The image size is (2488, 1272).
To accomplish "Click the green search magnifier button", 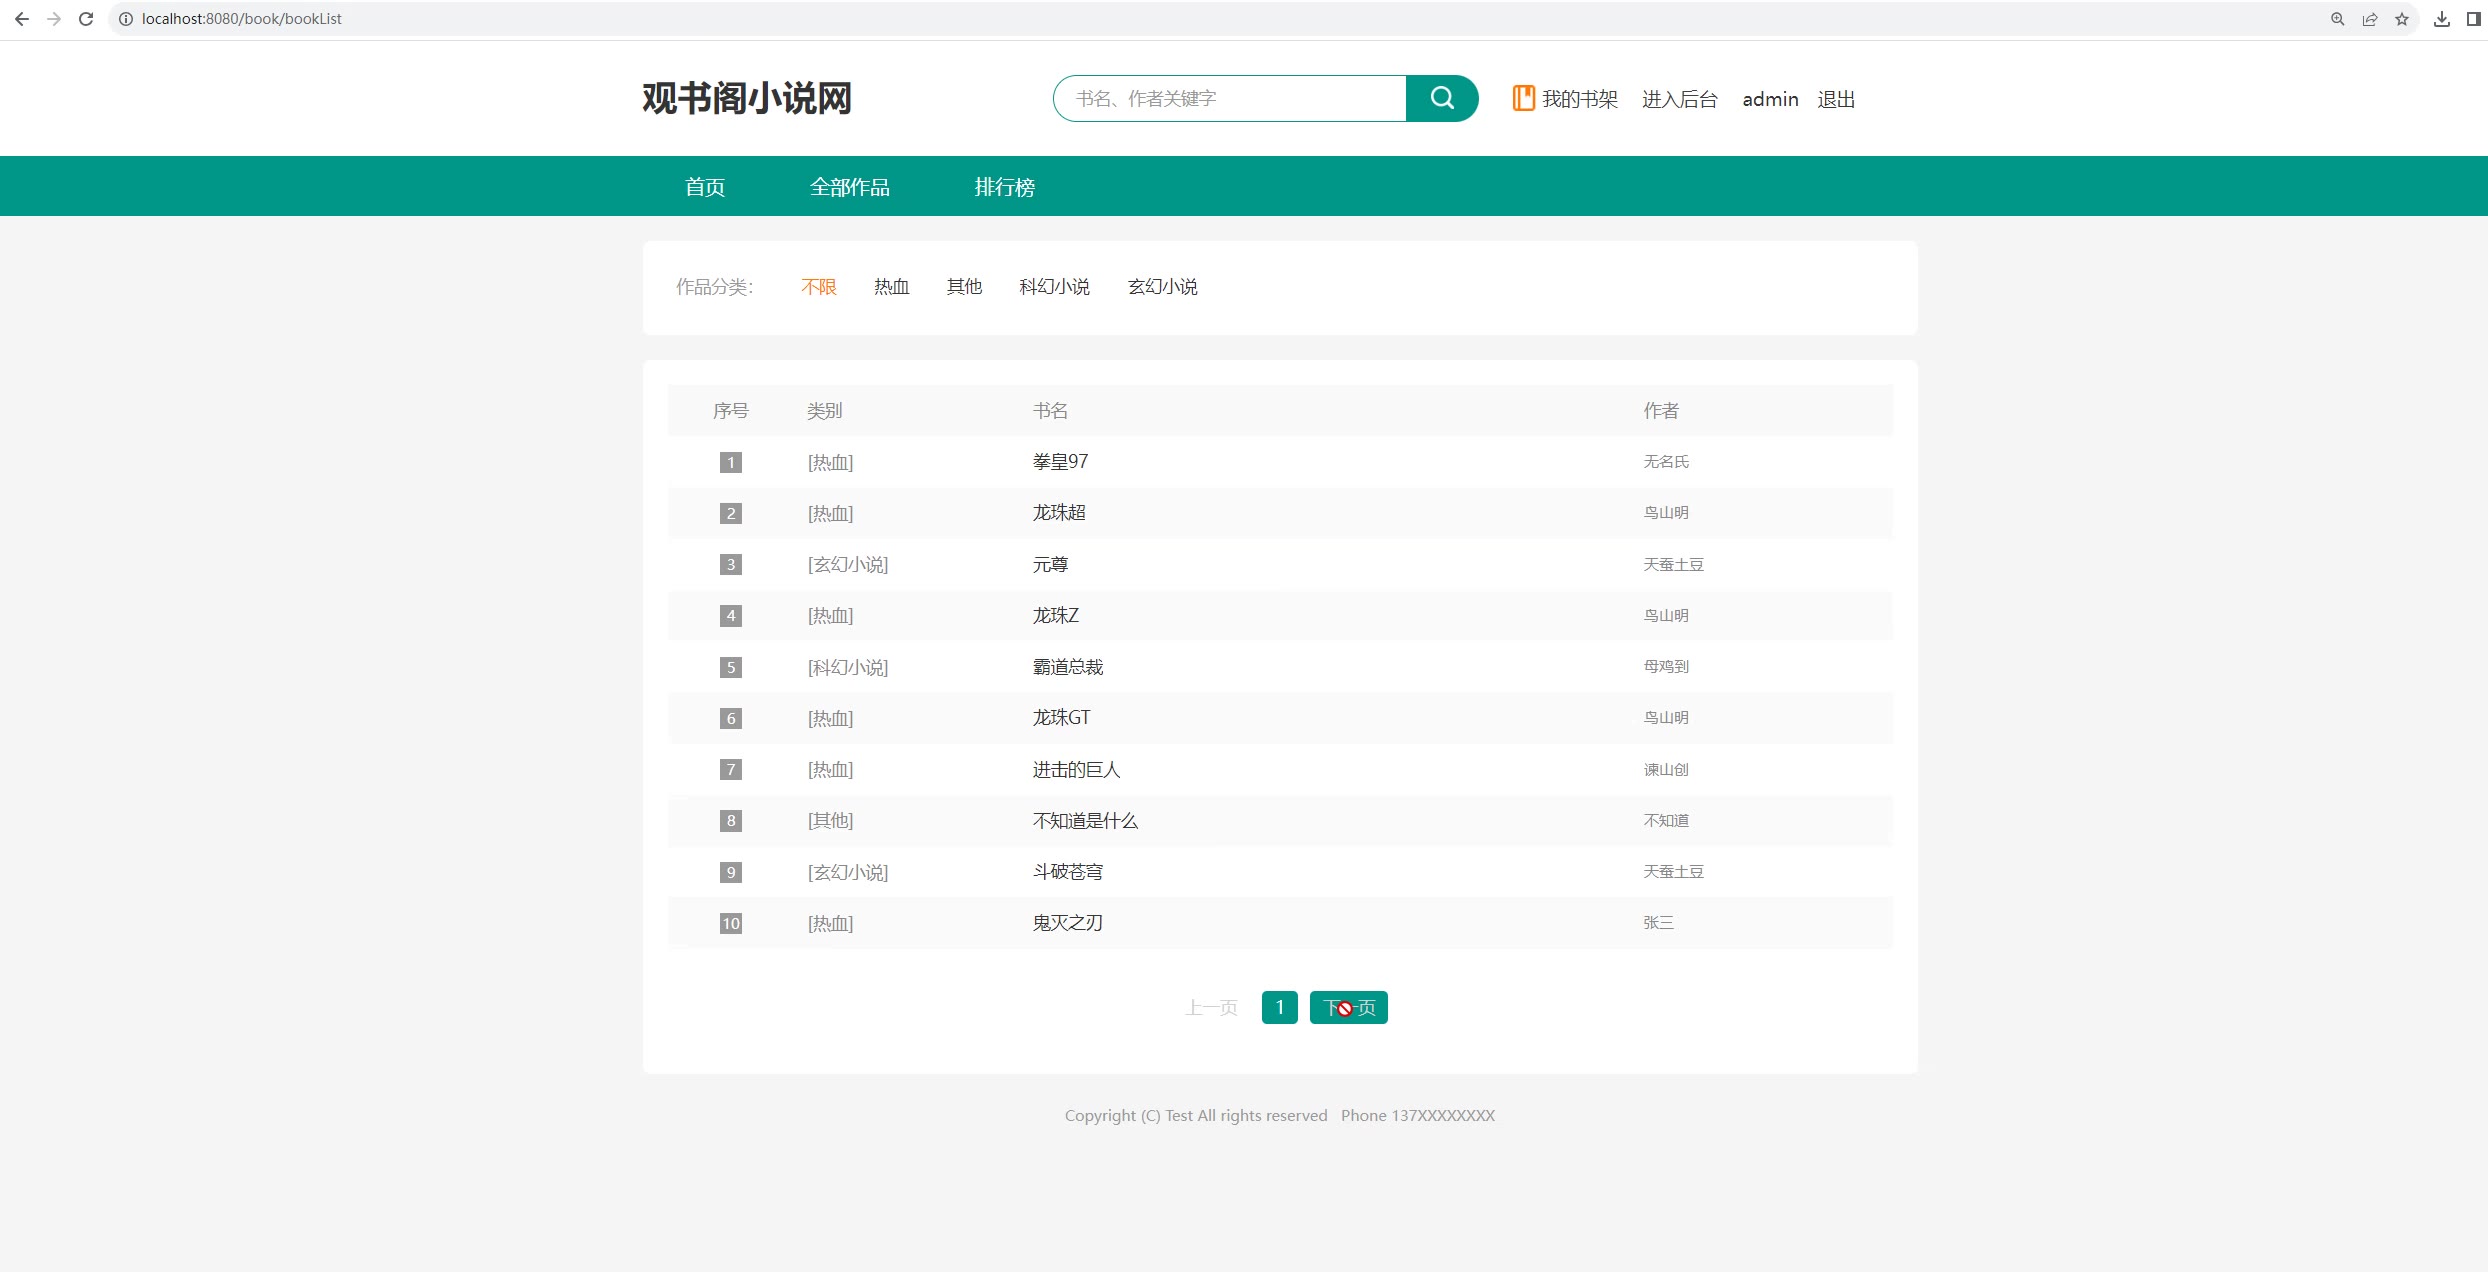I will [x=1442, y=98].
